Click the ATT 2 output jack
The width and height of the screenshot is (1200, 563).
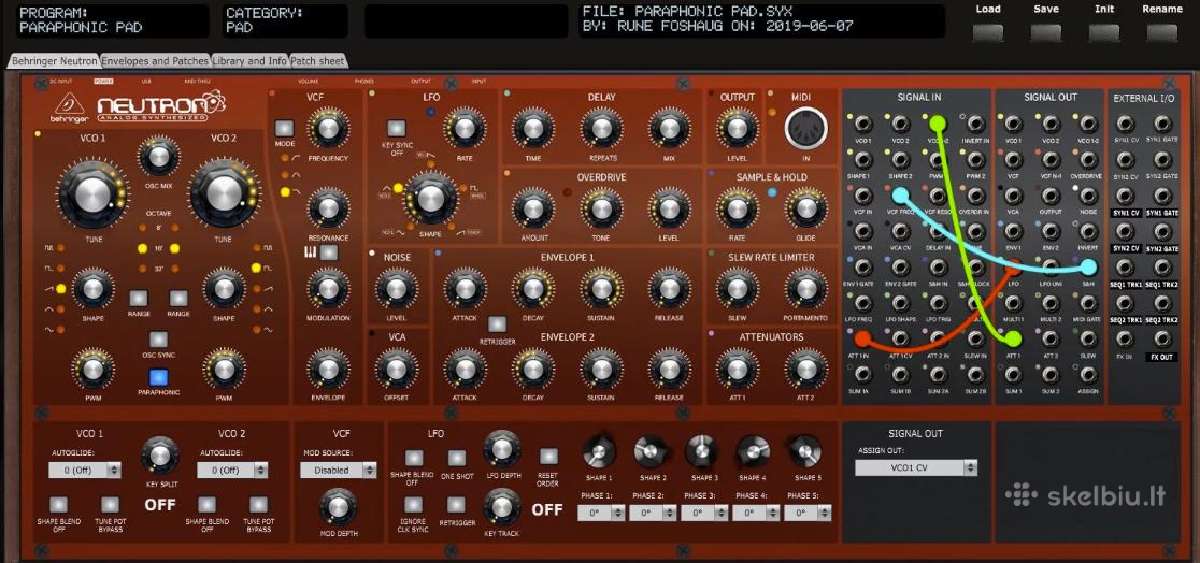pos(1050,338)
